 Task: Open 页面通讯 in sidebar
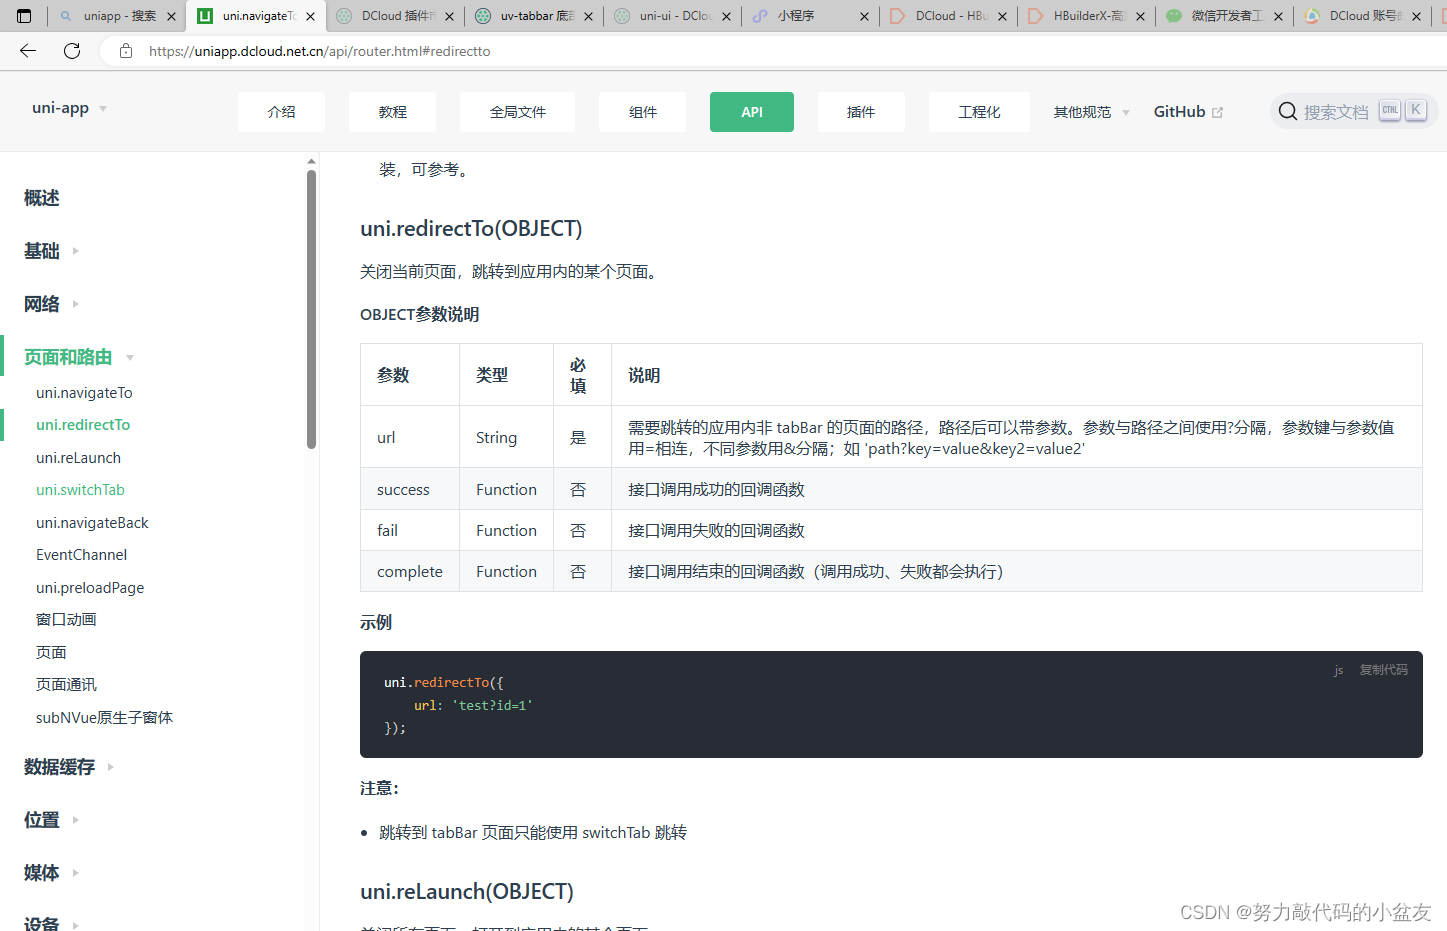point(66,685)
